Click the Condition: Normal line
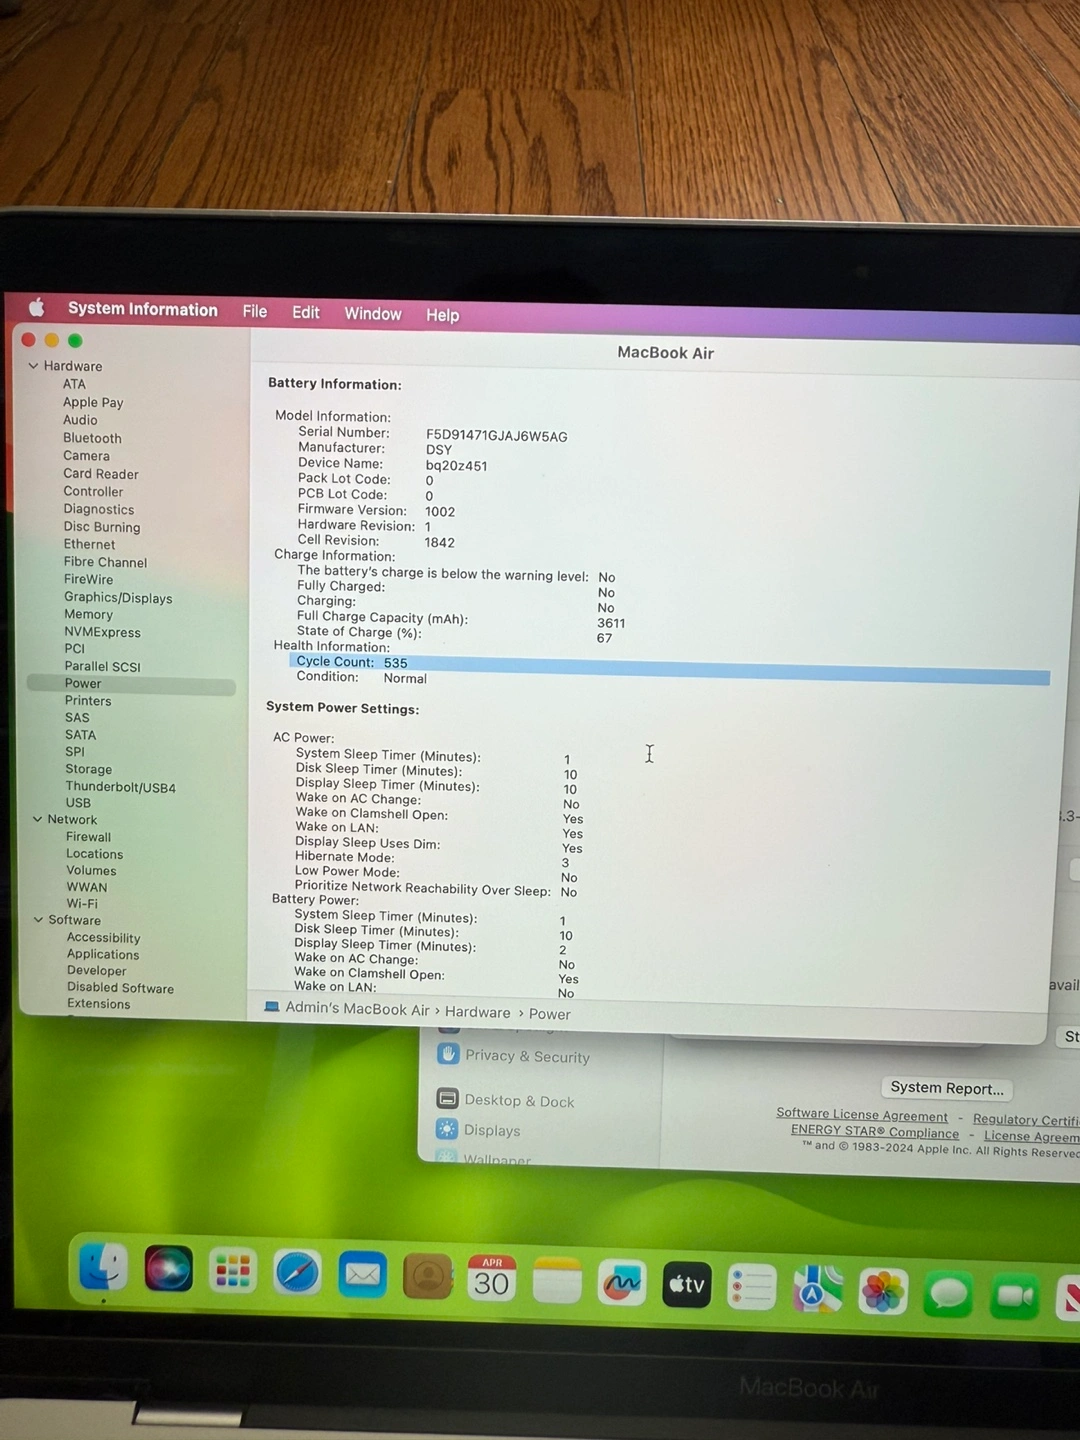 pyautogui.click(x=361, y=677)
